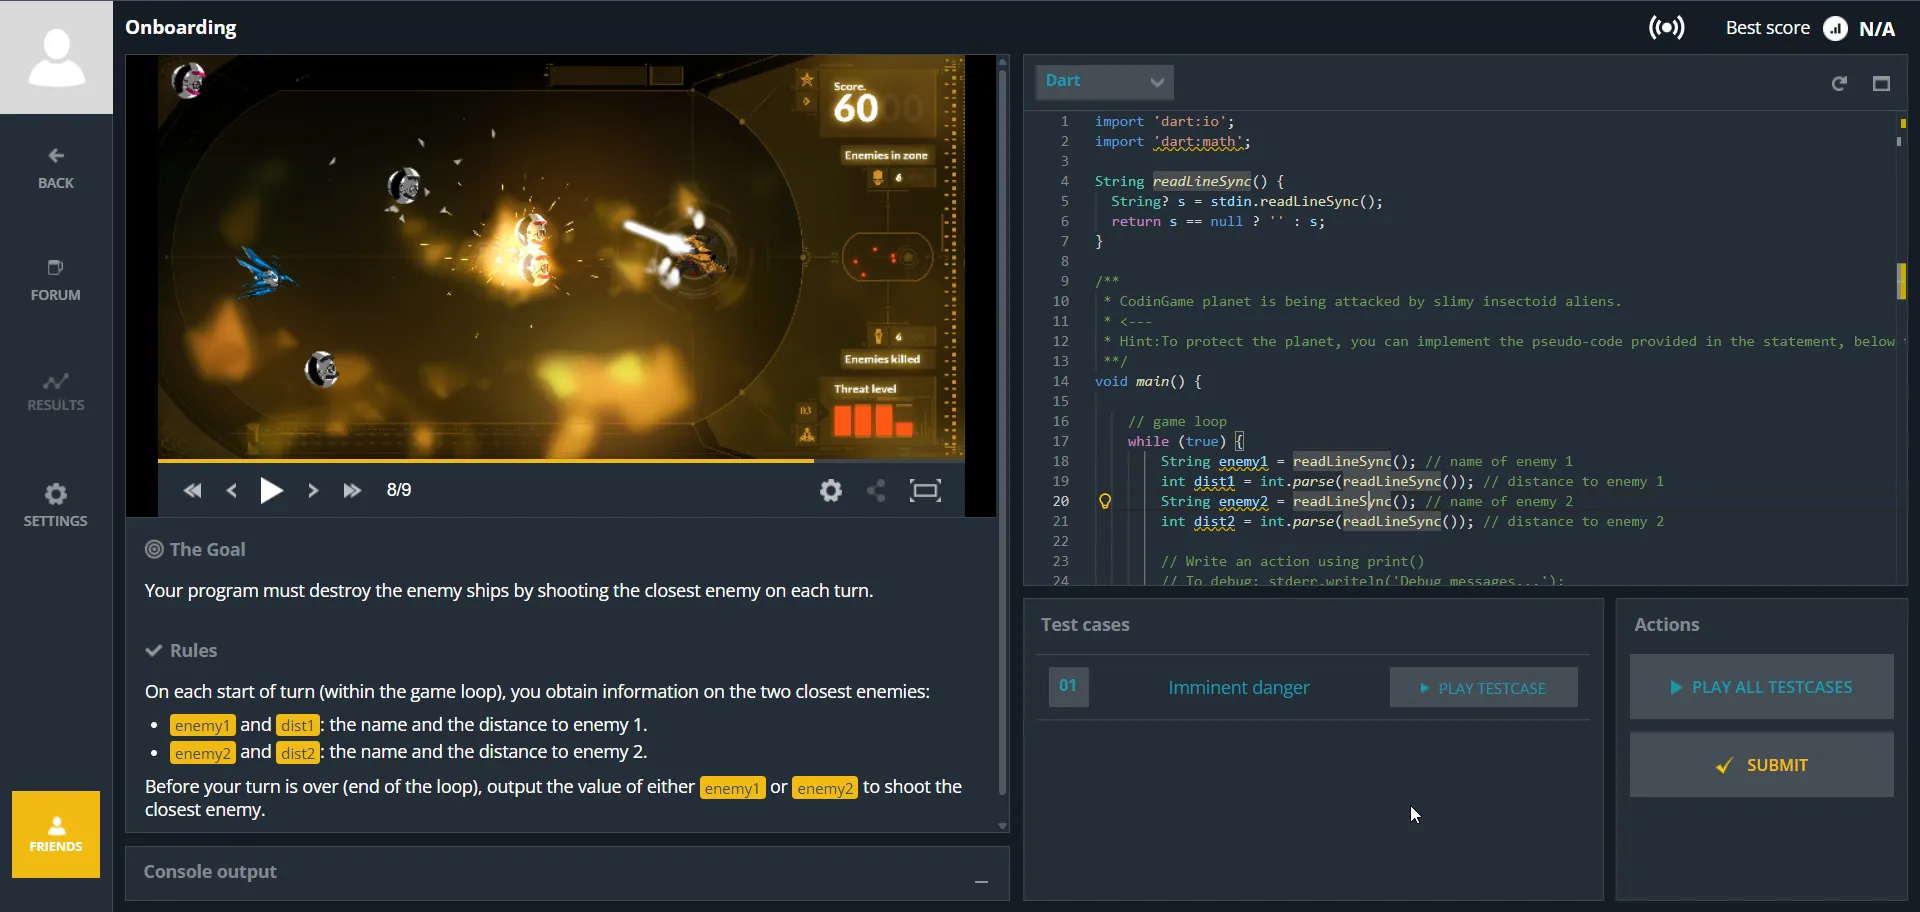
Task: Skip to last replay frame
Action: (x=352, y=490)
